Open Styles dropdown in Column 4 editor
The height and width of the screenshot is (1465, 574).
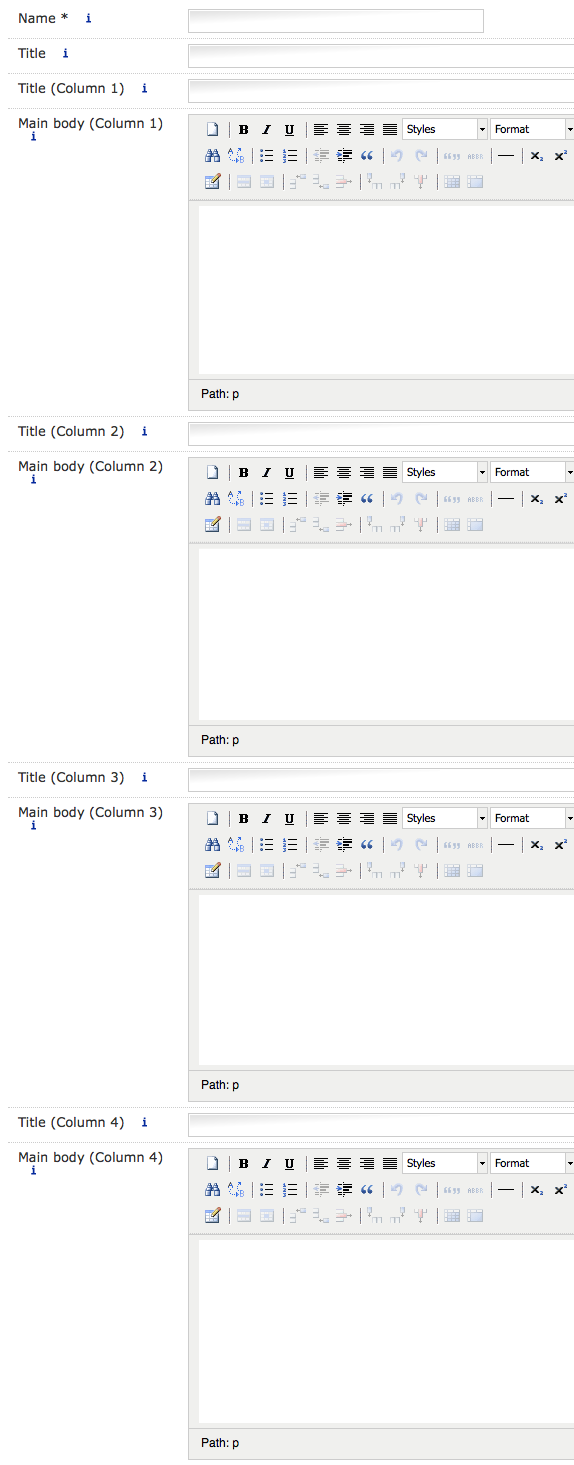pyautogui.click(x=445, y=1163)
